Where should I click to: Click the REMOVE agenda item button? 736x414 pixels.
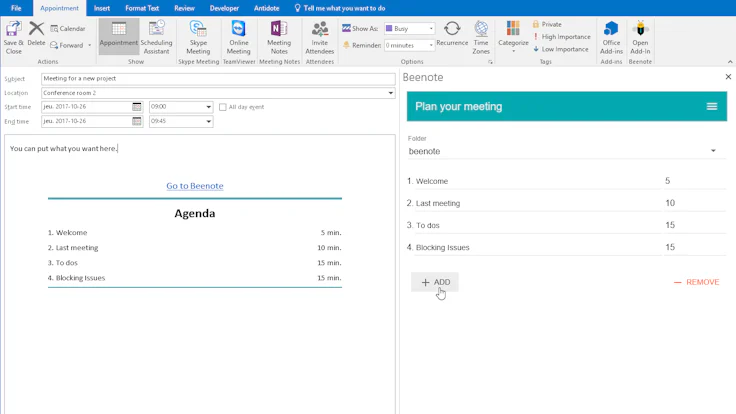[697, 282]
